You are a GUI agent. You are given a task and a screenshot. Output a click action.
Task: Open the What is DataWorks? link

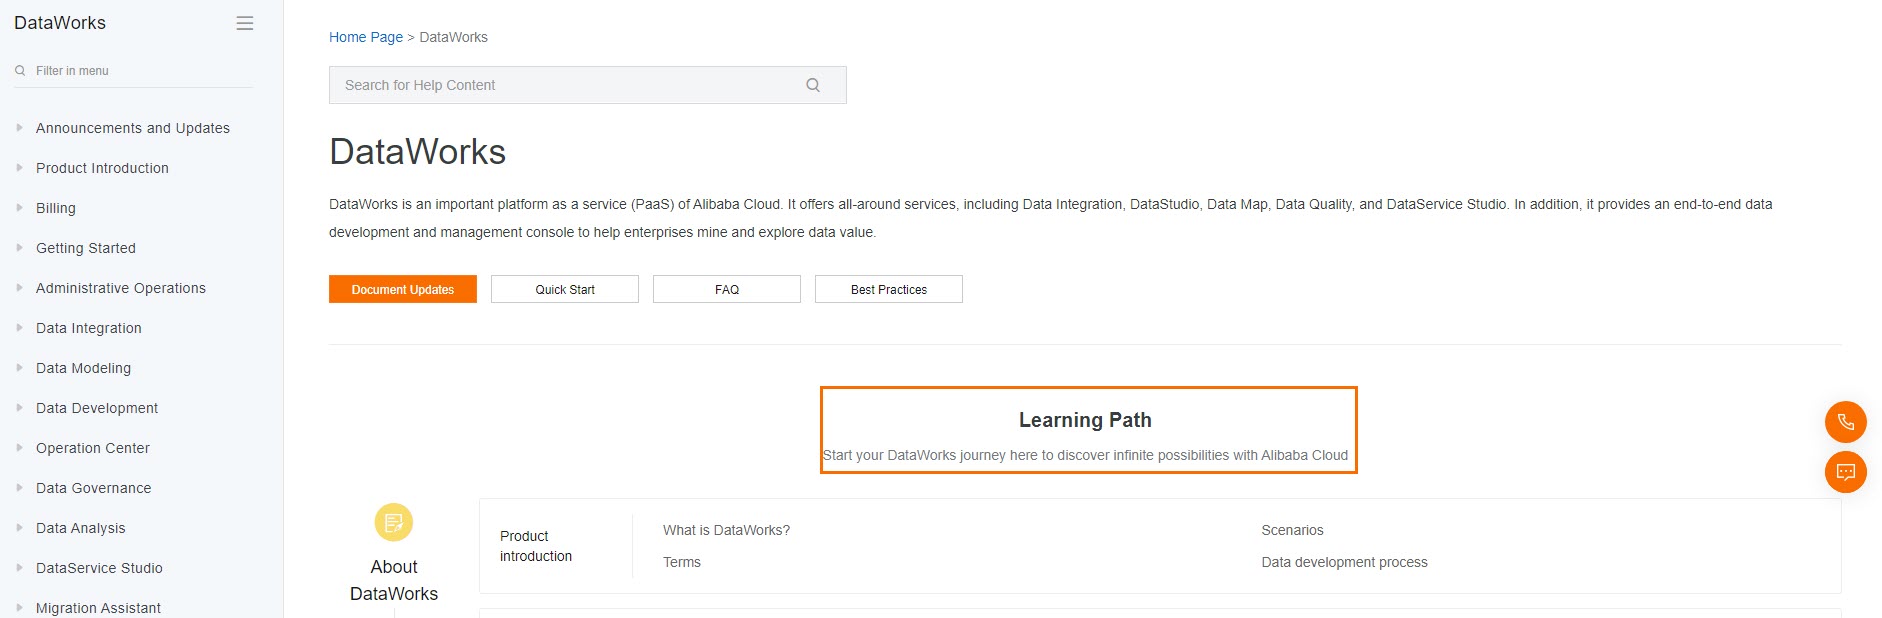tap(726, 530)
